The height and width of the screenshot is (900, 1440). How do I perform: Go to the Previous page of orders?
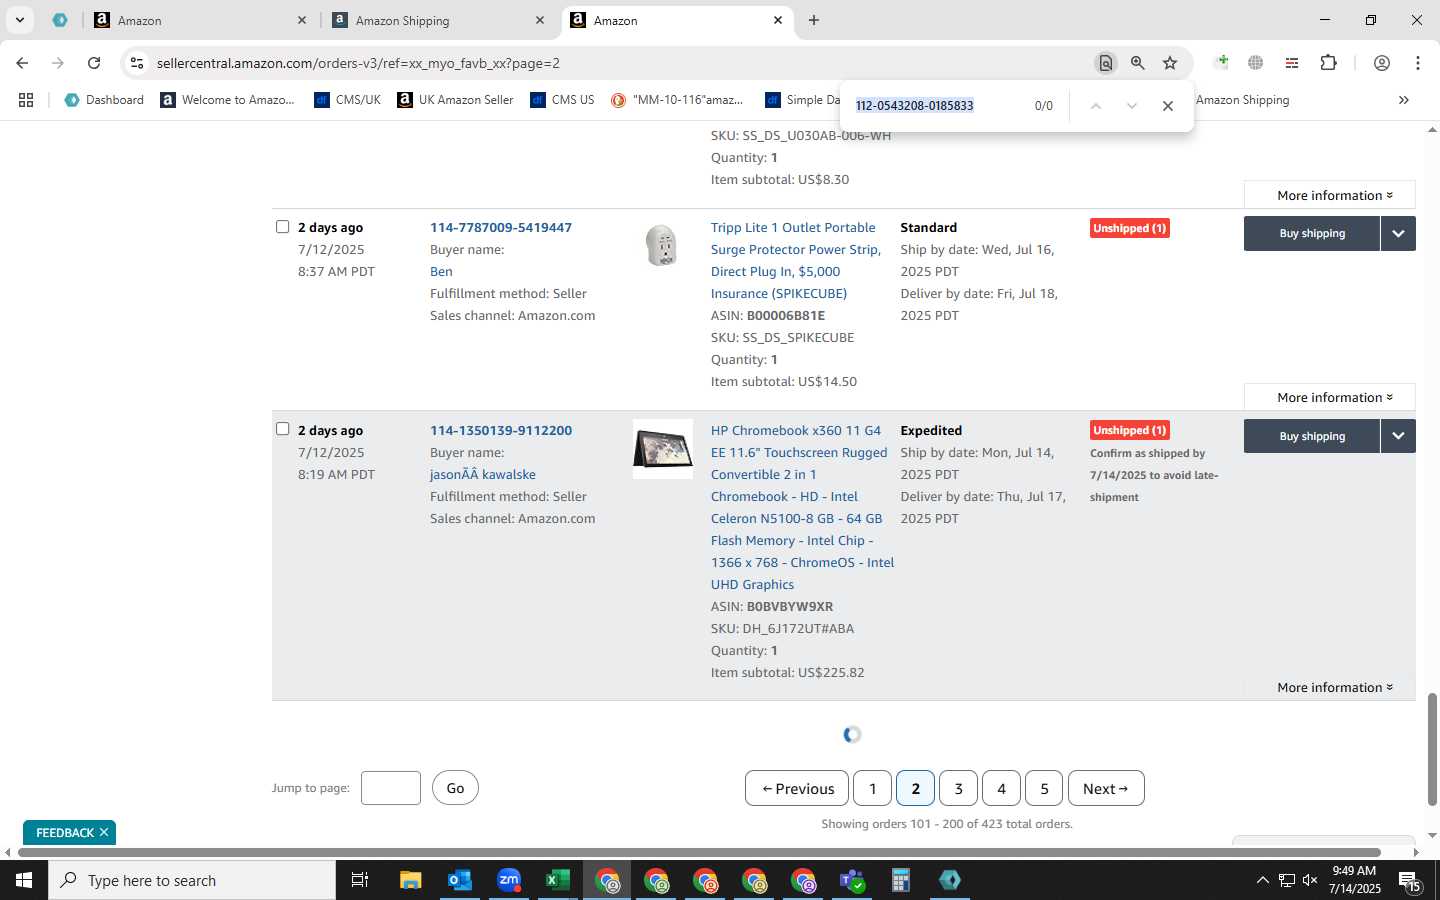(797, 788)
